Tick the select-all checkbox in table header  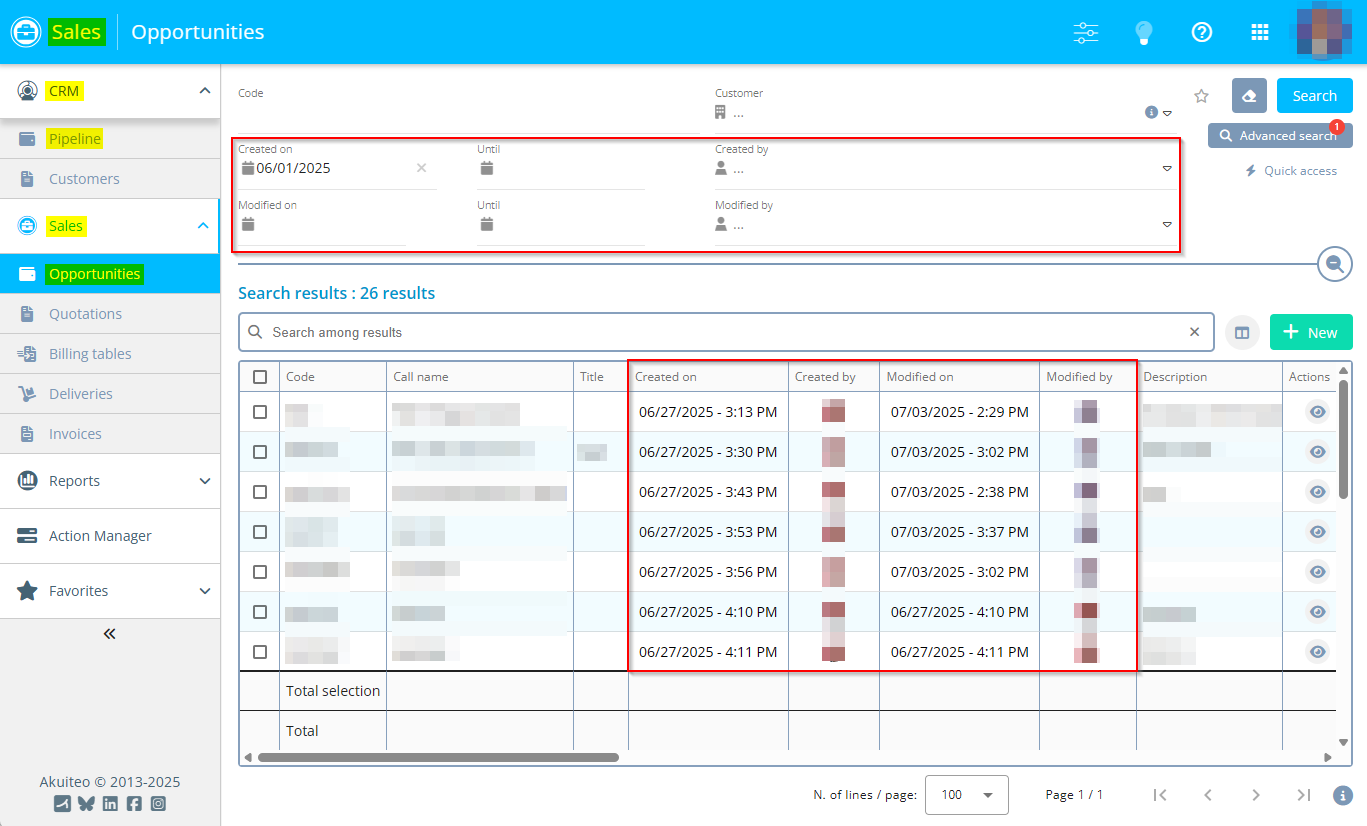(x=260, y=377)
